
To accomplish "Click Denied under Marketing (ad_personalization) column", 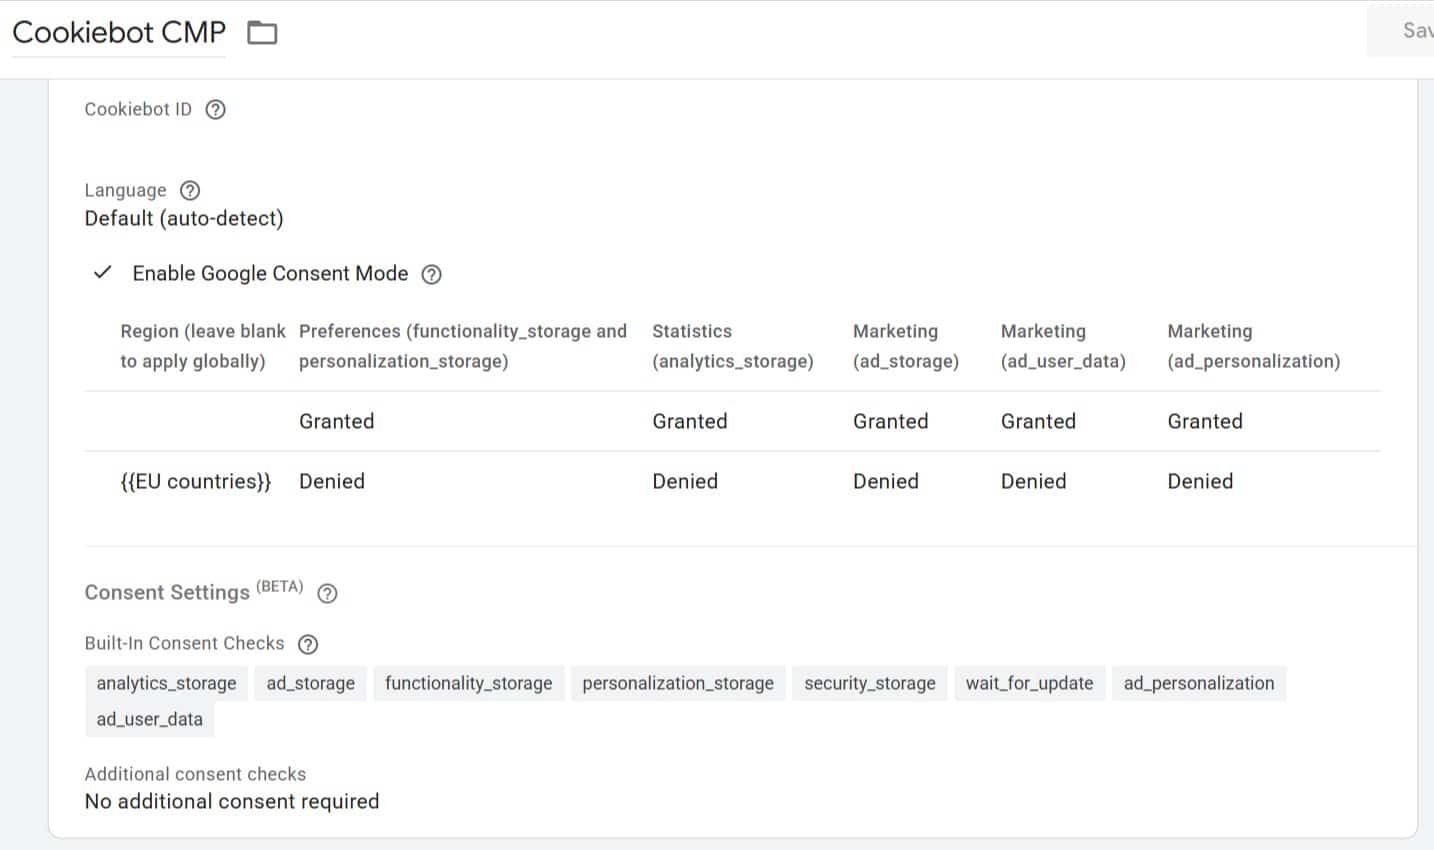I will point(1200,481).
